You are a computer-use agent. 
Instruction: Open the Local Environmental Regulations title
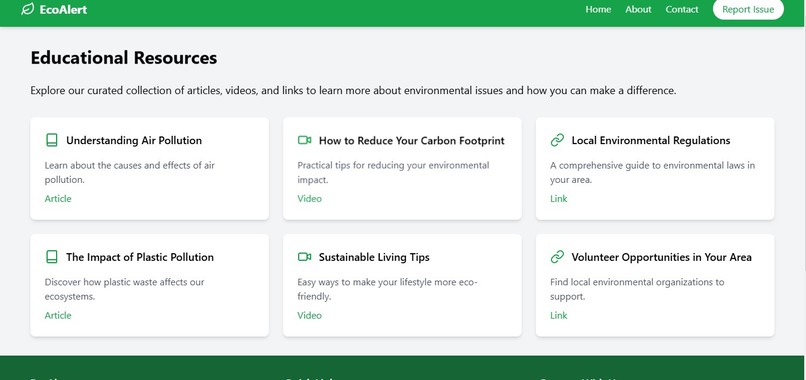tap(651, 140)
